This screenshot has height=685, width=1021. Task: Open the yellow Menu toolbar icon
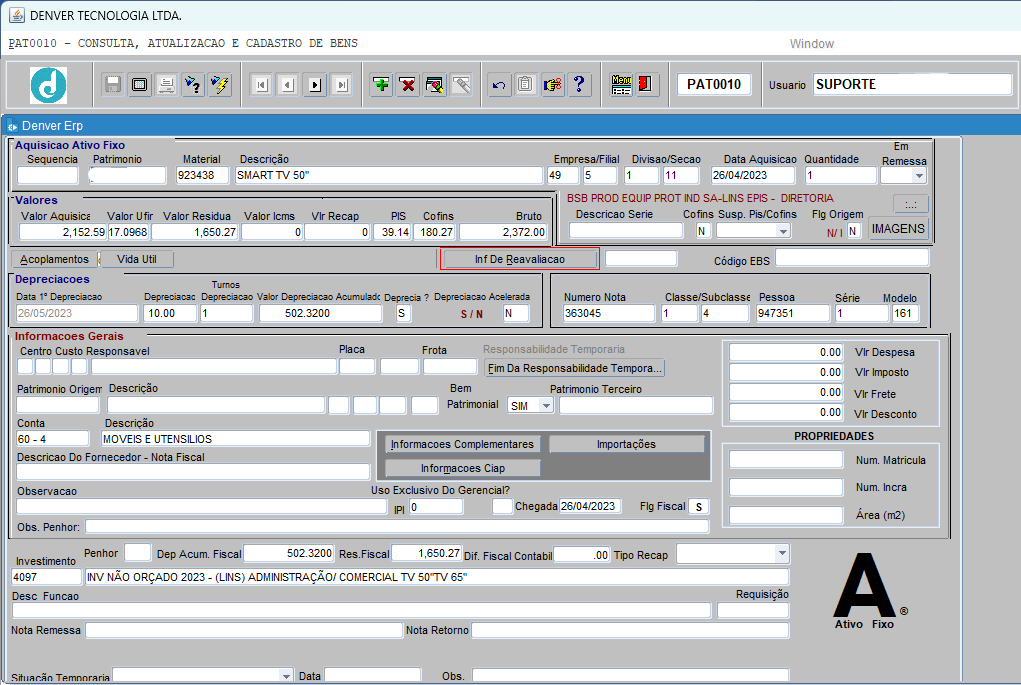(621, 85)
